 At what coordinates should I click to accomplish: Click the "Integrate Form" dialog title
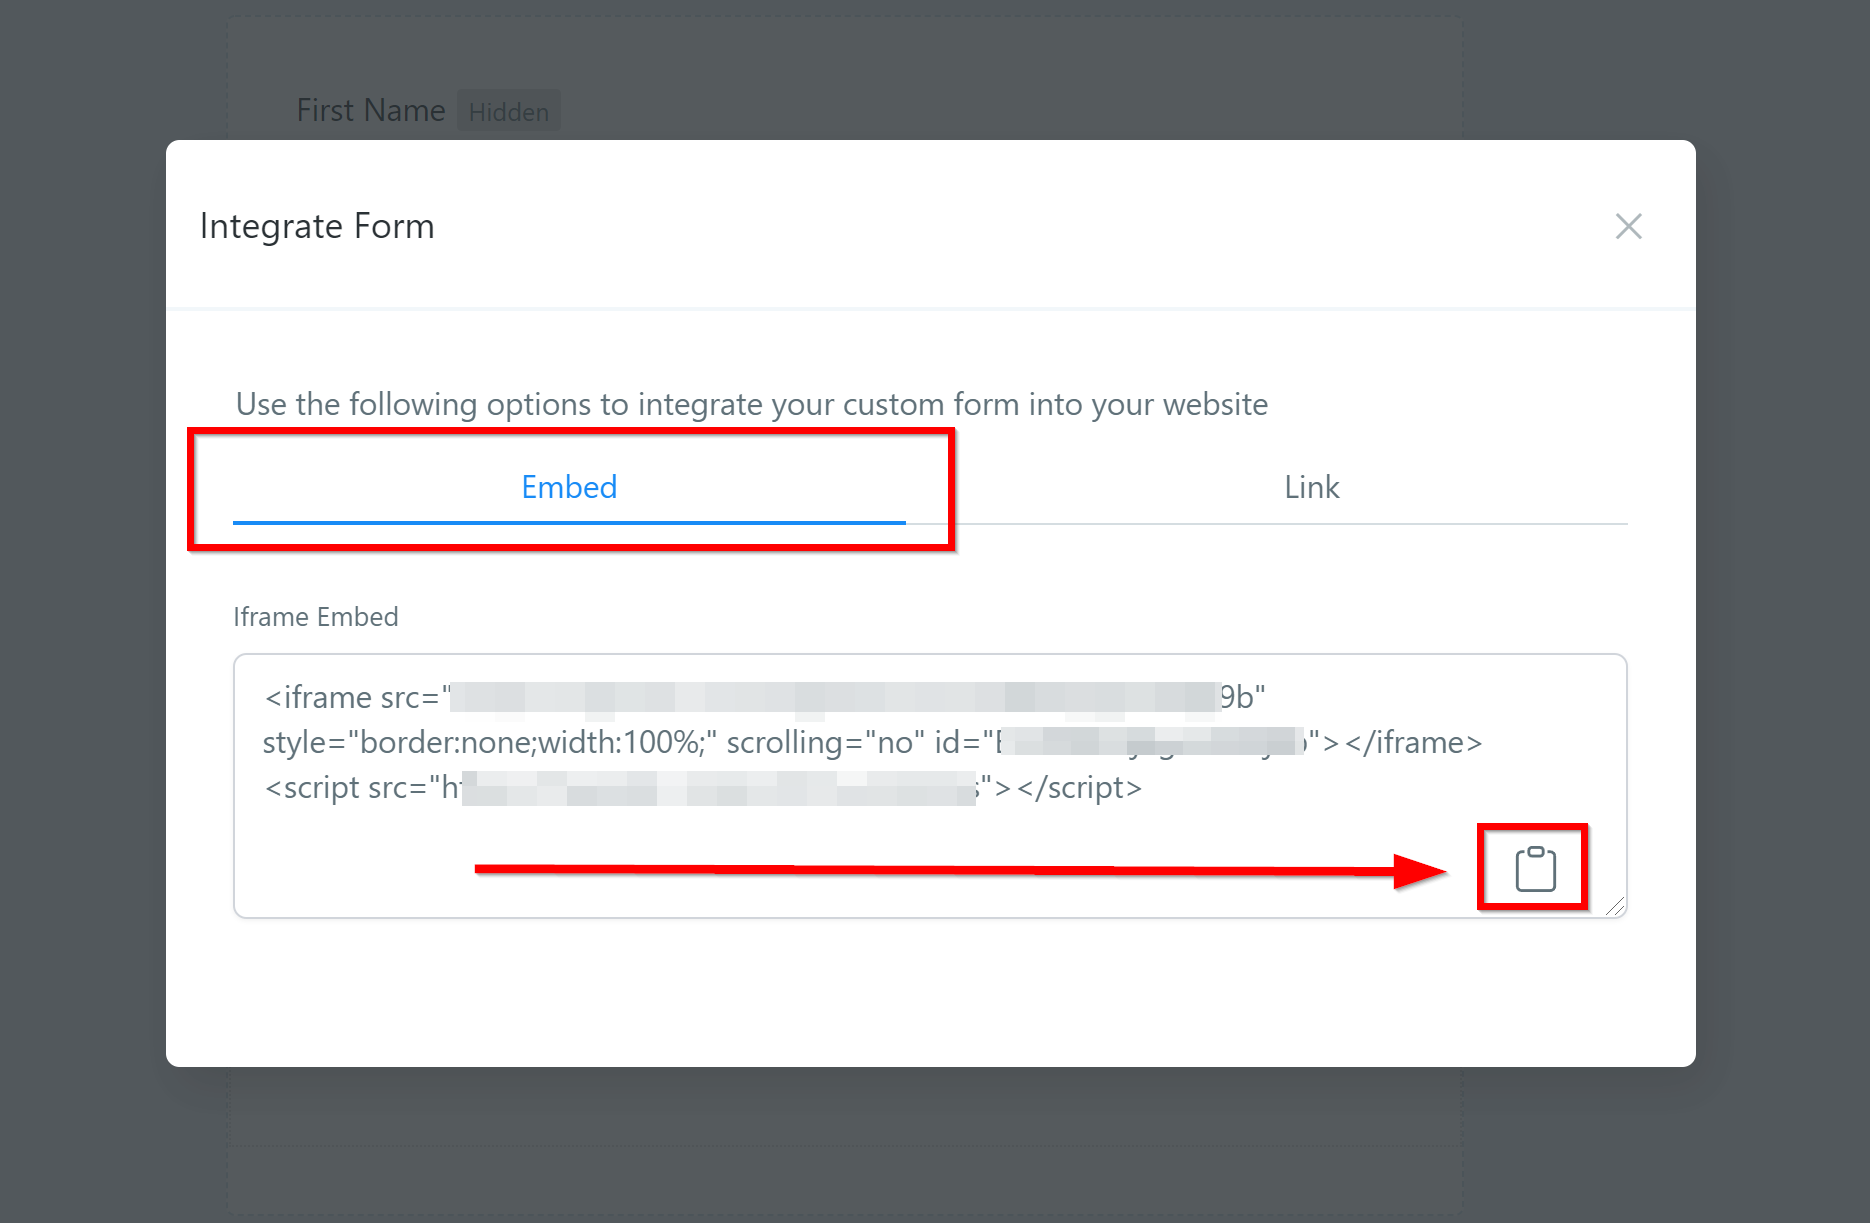click(317, 226)
